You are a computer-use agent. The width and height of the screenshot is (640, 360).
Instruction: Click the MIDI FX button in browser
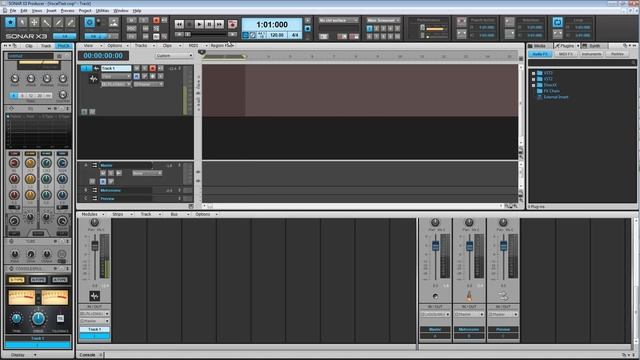pos(565,54)
